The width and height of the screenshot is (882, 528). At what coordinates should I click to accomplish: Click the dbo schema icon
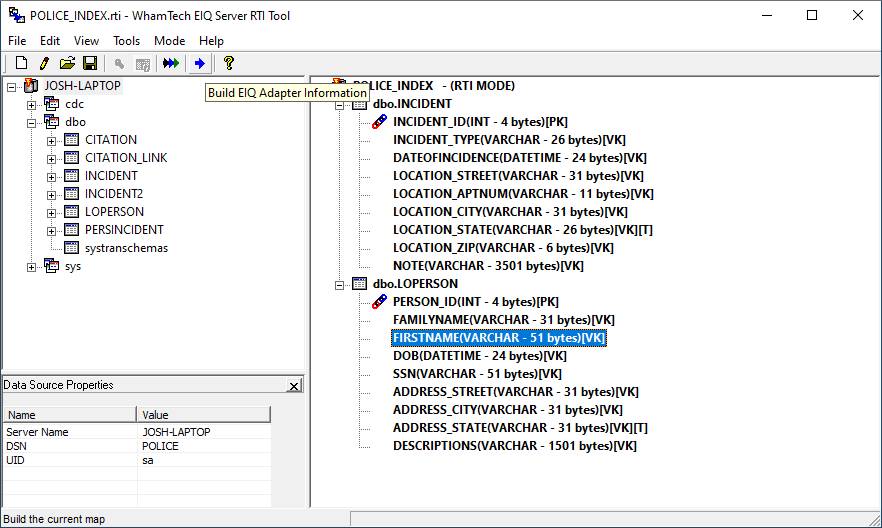[52, 121]
